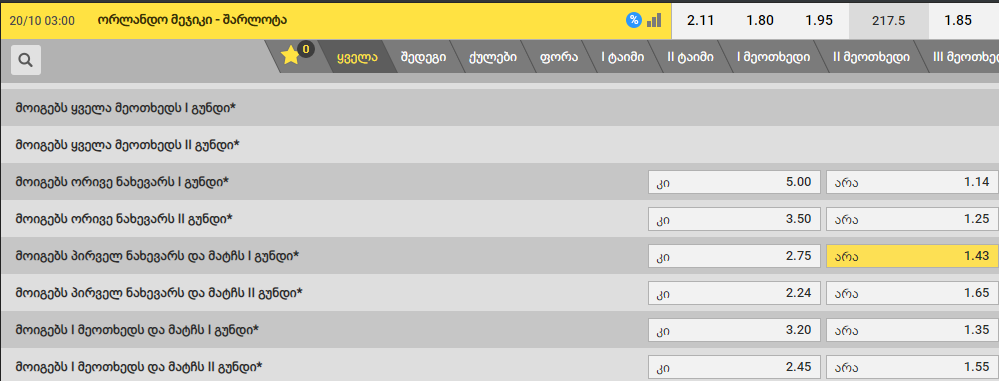Screen dimensions: 999x381
Task: Click the 217.5 total line
Action: [x=889, y=20]
